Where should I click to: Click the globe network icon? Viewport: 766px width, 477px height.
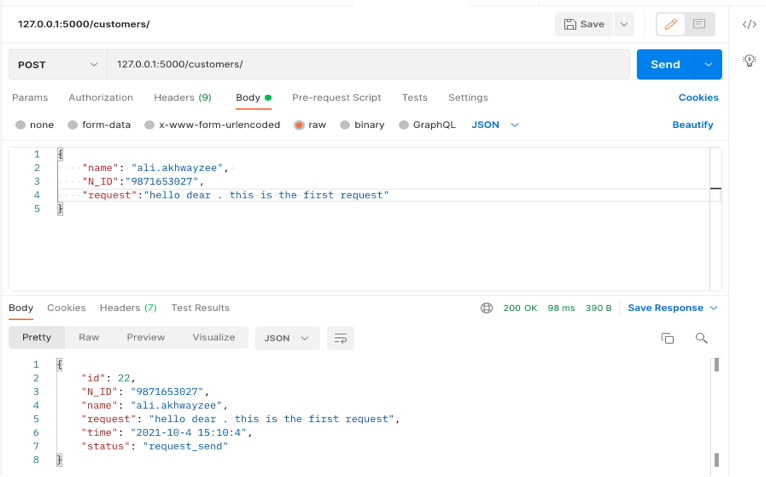(487, 308)
